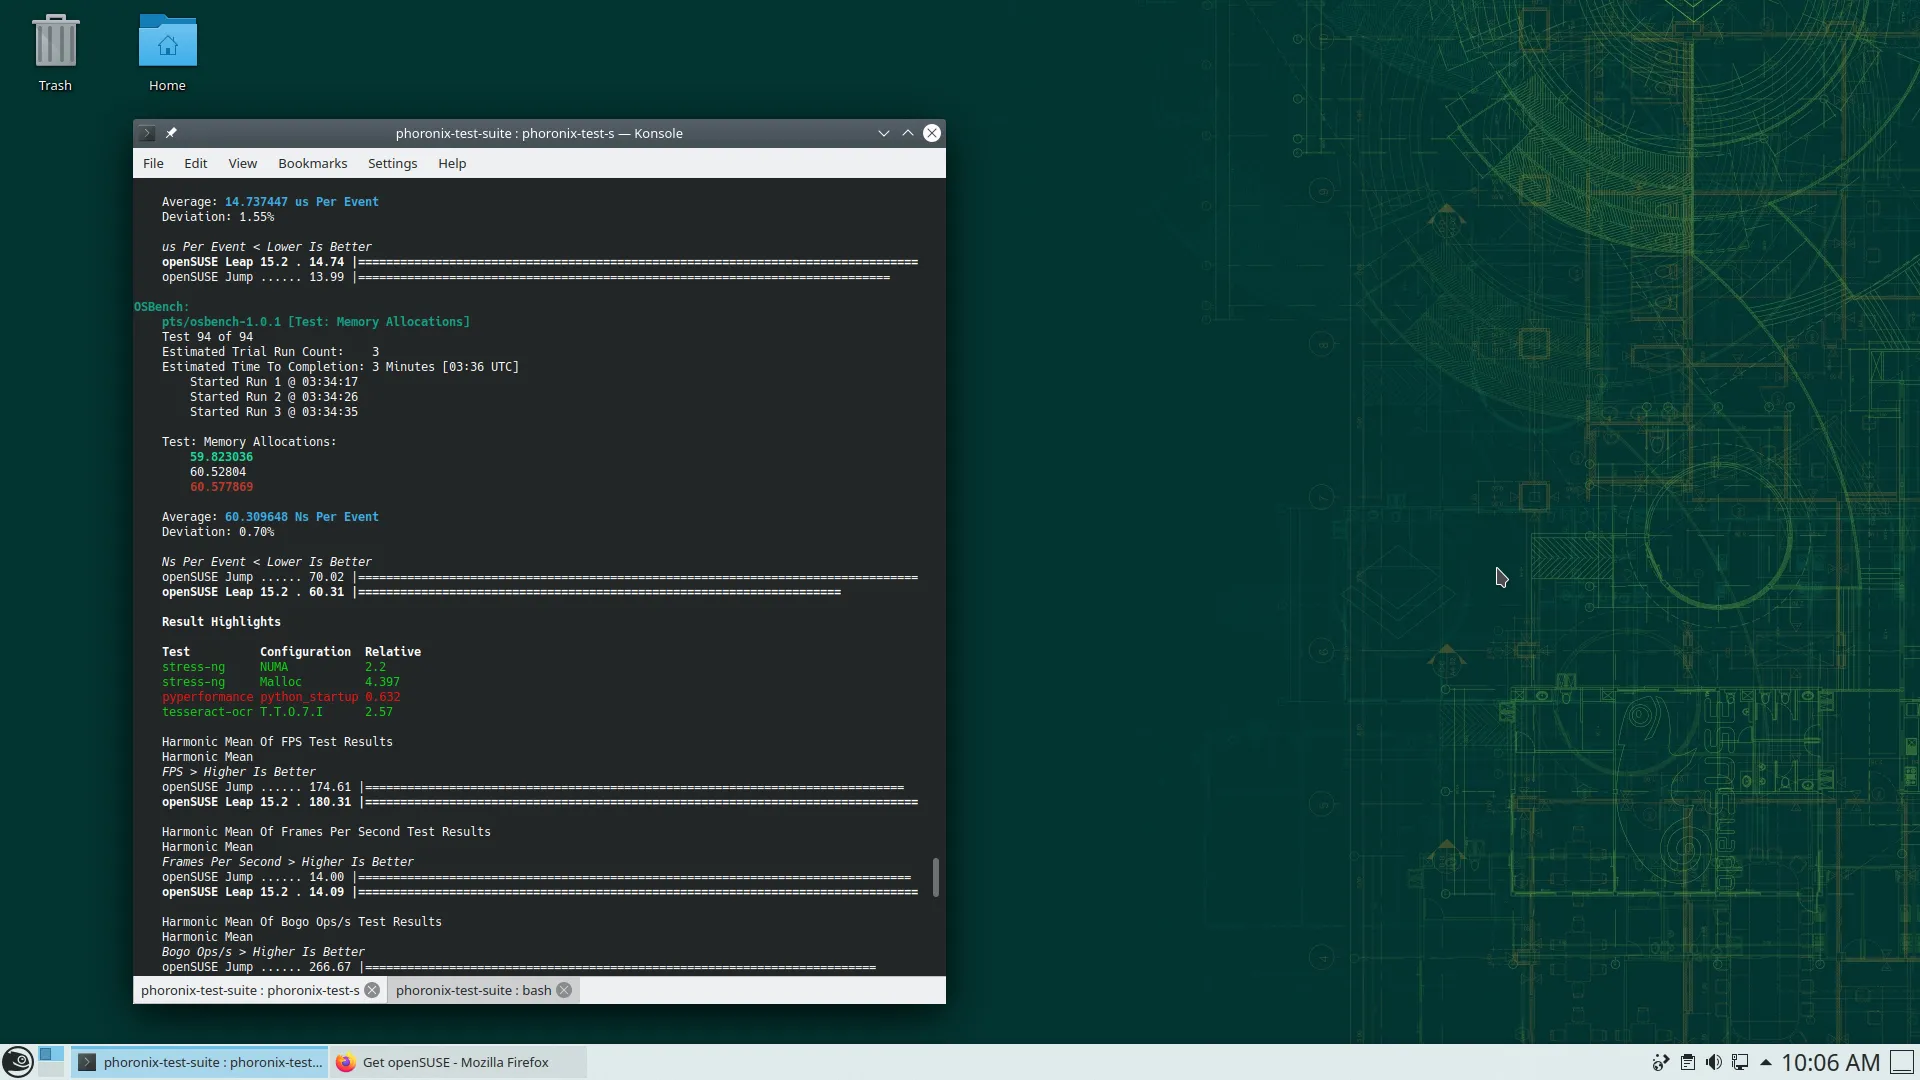Toggle the Konsole pin (keep above) icon
Viewport: 1920px width, 1080px height.
tap(171, 133)
